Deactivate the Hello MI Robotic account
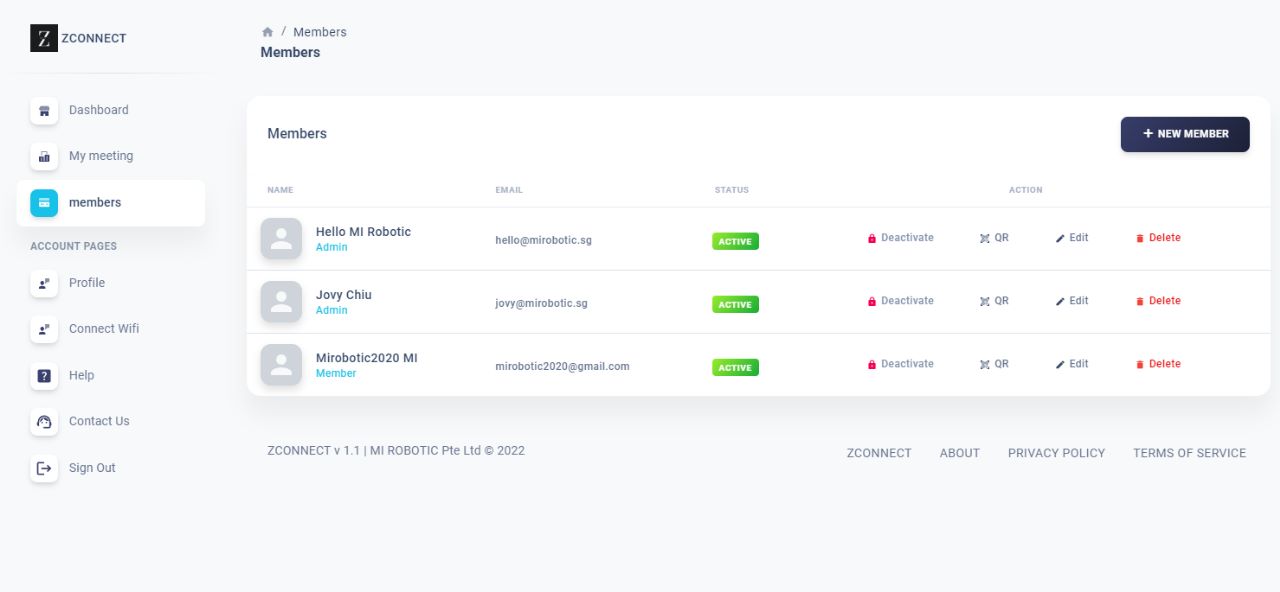This screenshot has width=1280, height=592. coord(900,238)
